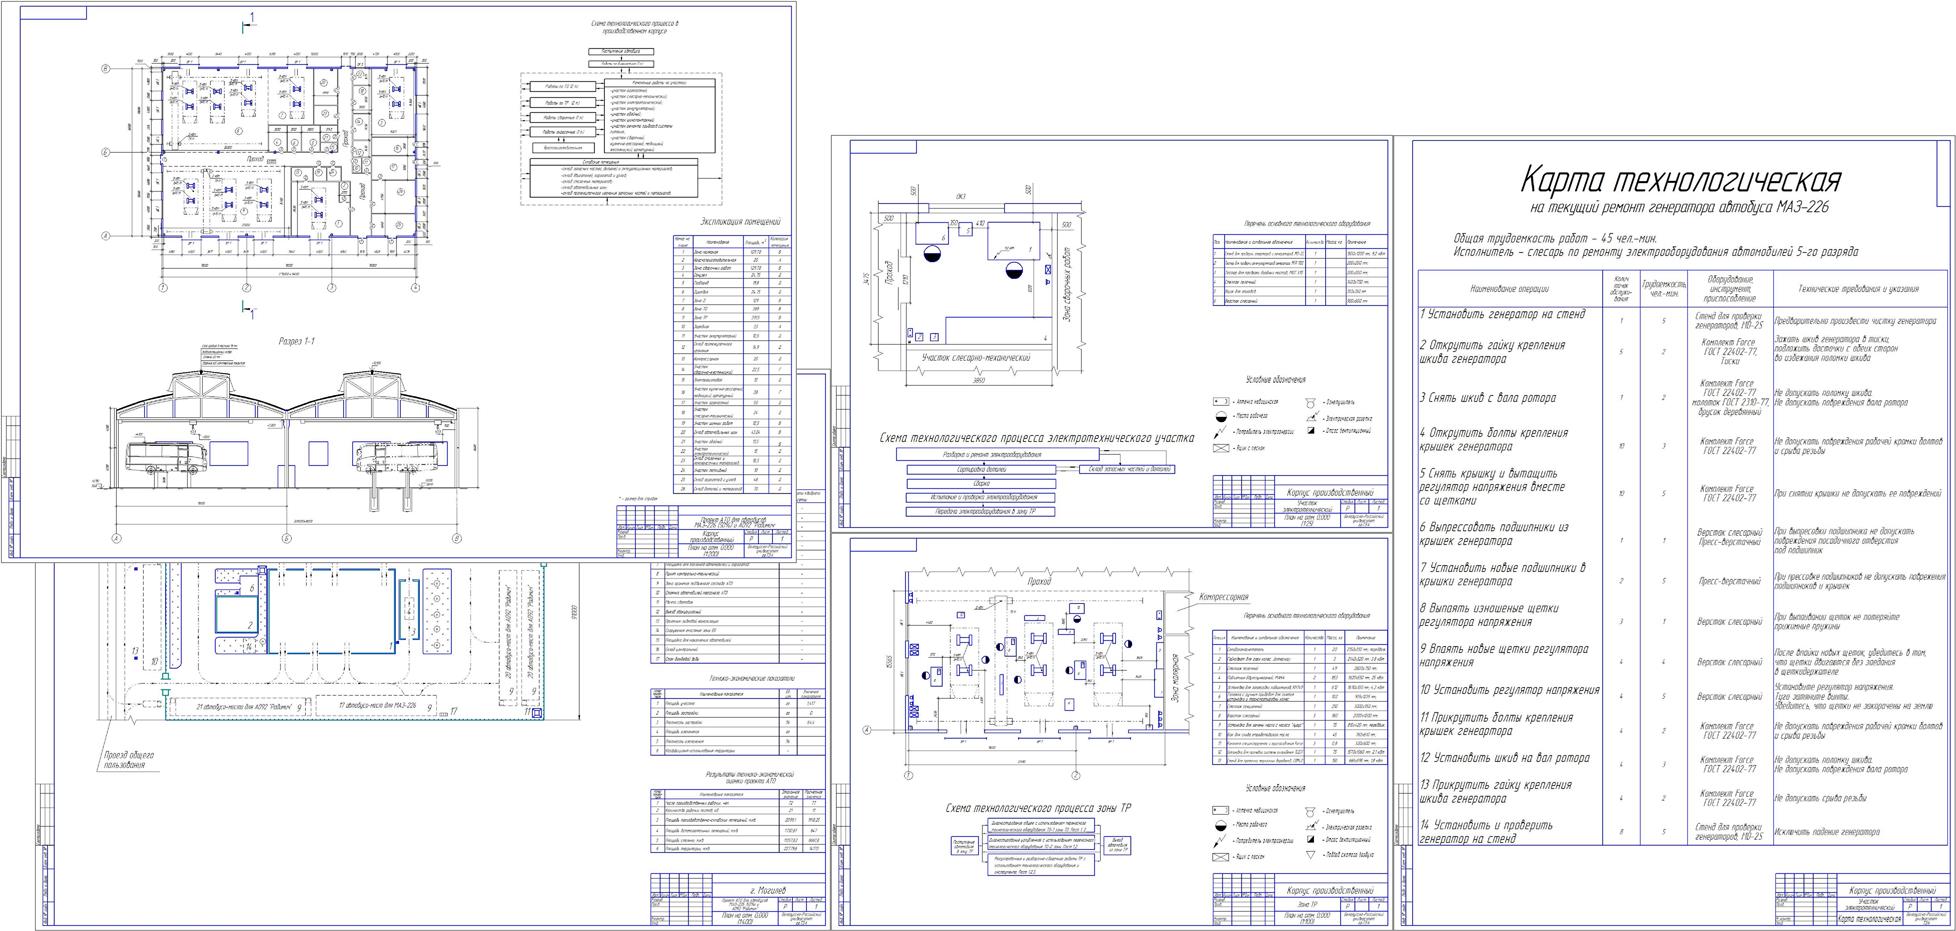Click note 'Предварительно произвести чистку генератора'
This screenshot has width=1956, height=931.
coord(1854,321)
